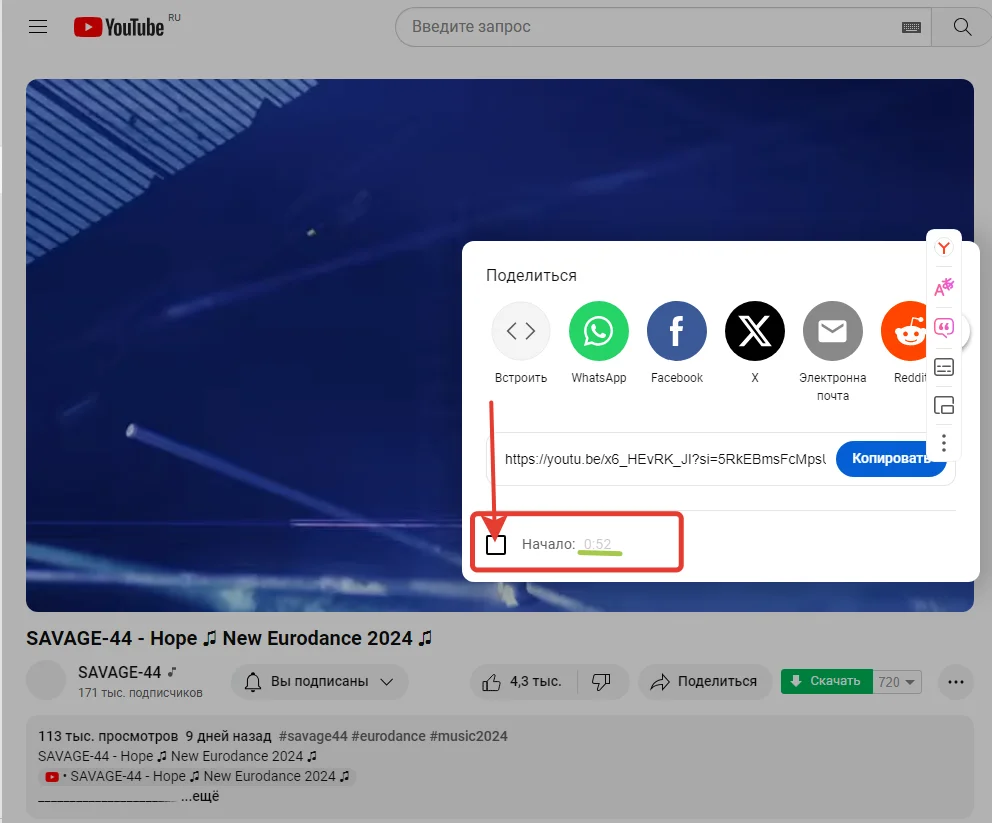Screen dimensions: 992x823
Task: Enable the Начало start-time checkbox
Action: coord(495,544)
